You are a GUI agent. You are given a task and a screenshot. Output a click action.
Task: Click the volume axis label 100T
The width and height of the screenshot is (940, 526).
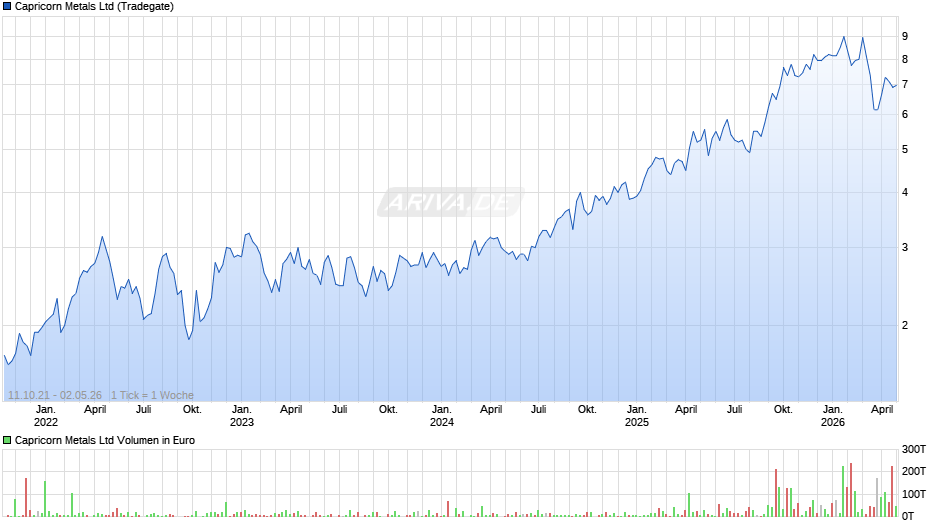pos(914,494)
